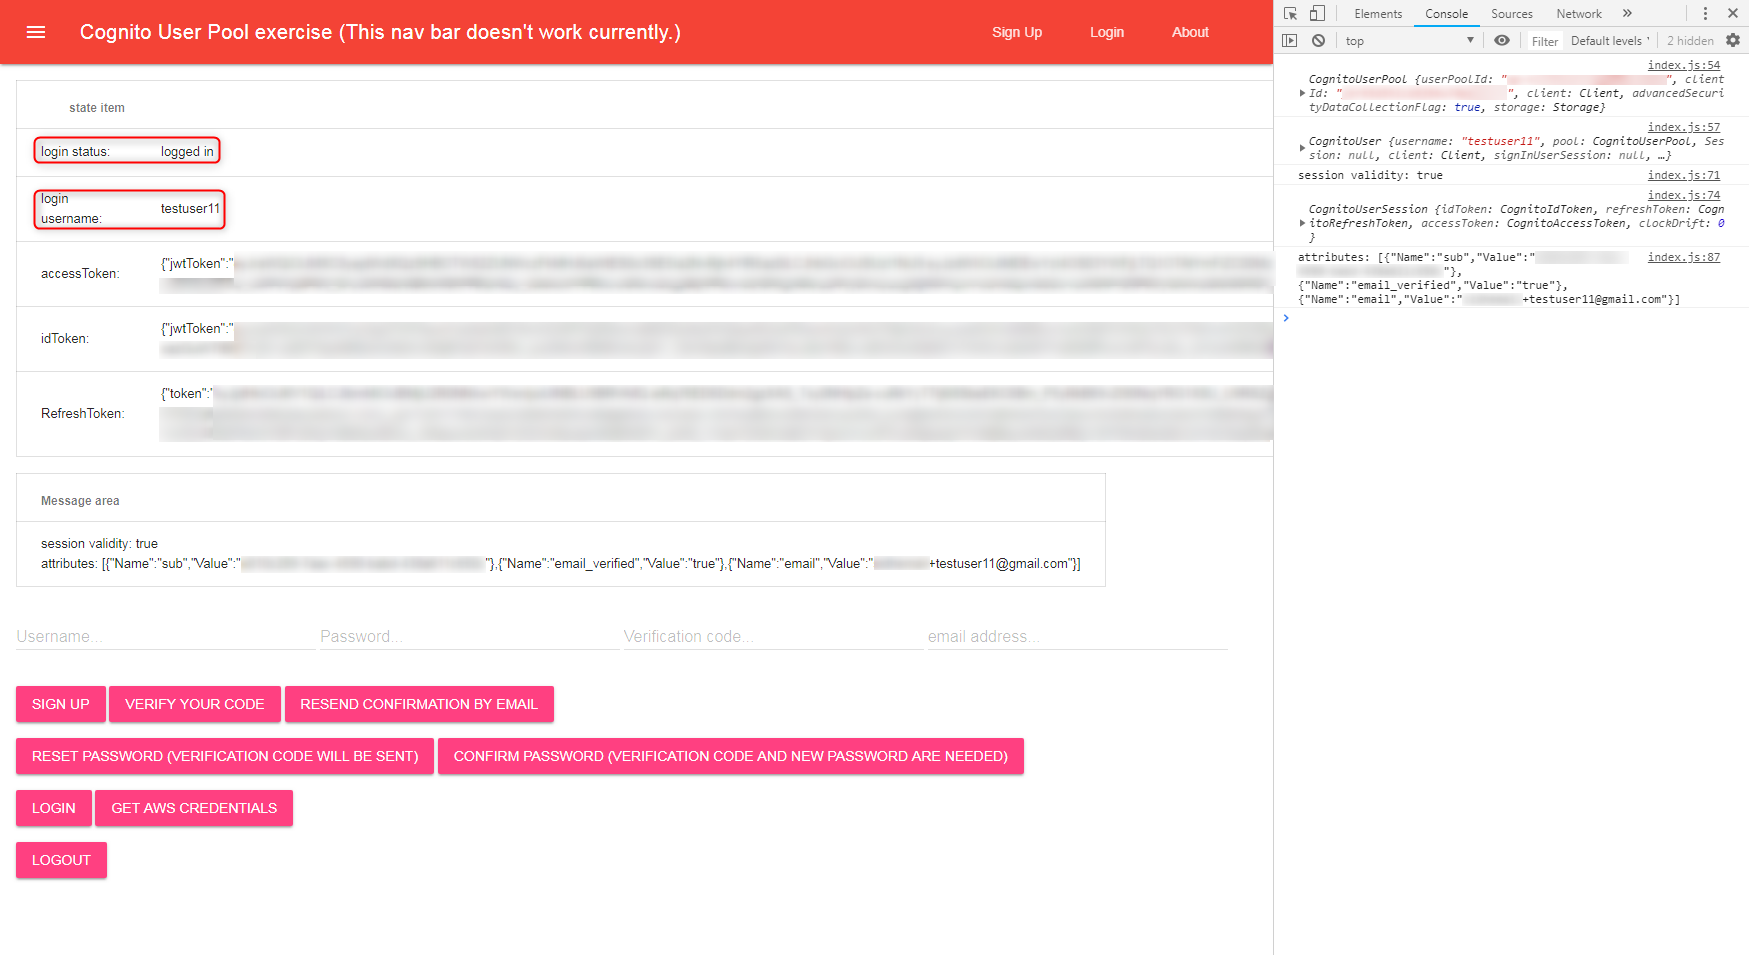Toggle the Default levels filter
Screen dimensions: 1749x955
click(x=1610, y=40)
